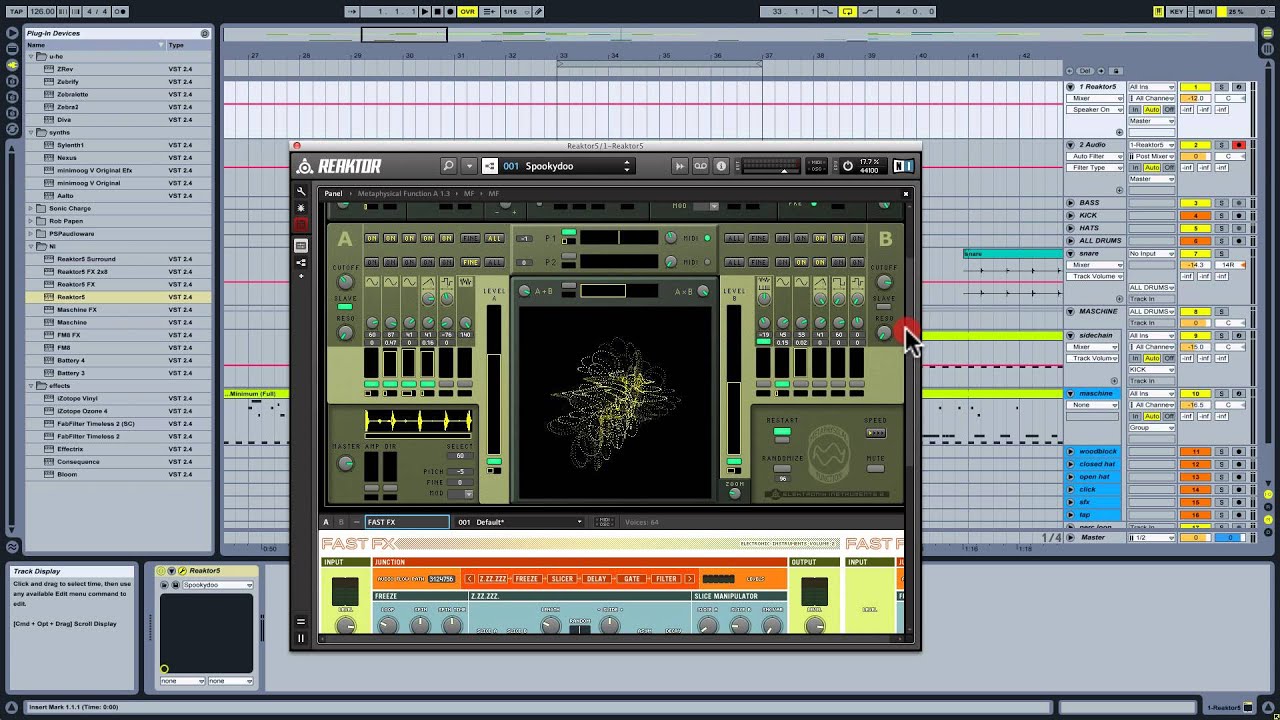Fold the snare track

(x=1070, y=254)
